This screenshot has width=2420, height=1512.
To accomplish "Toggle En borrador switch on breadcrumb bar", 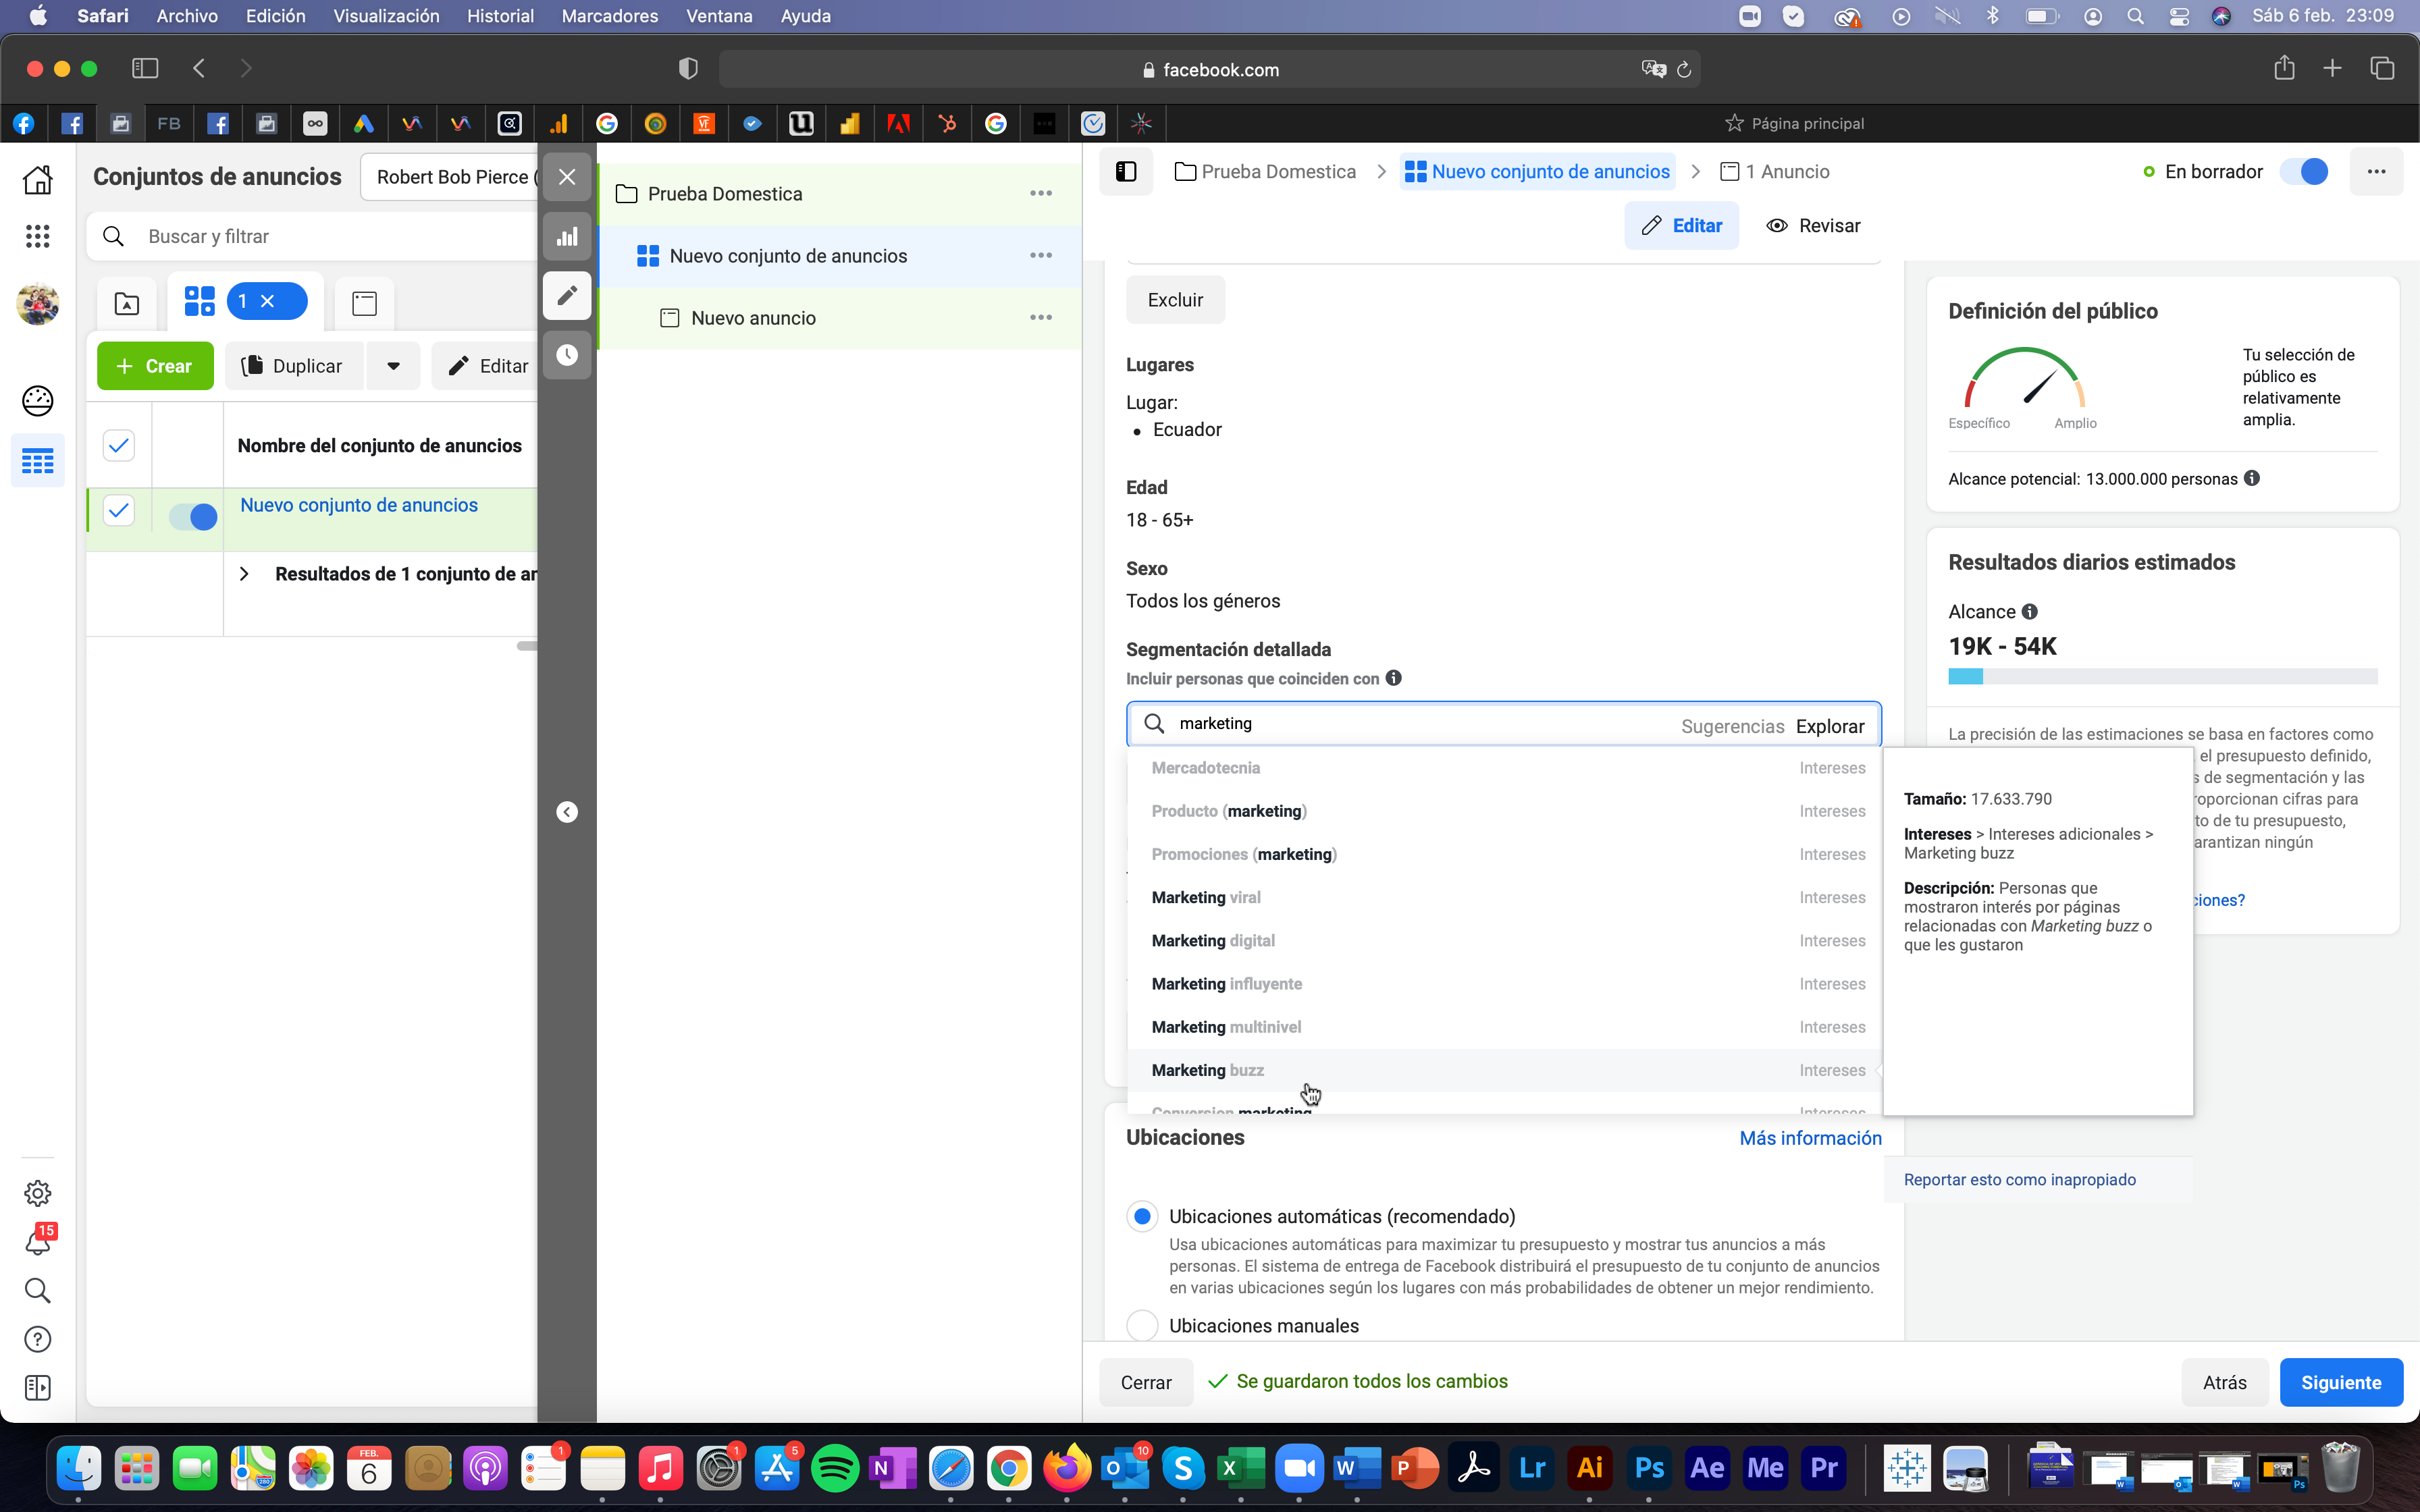I will pos(2304,172).
